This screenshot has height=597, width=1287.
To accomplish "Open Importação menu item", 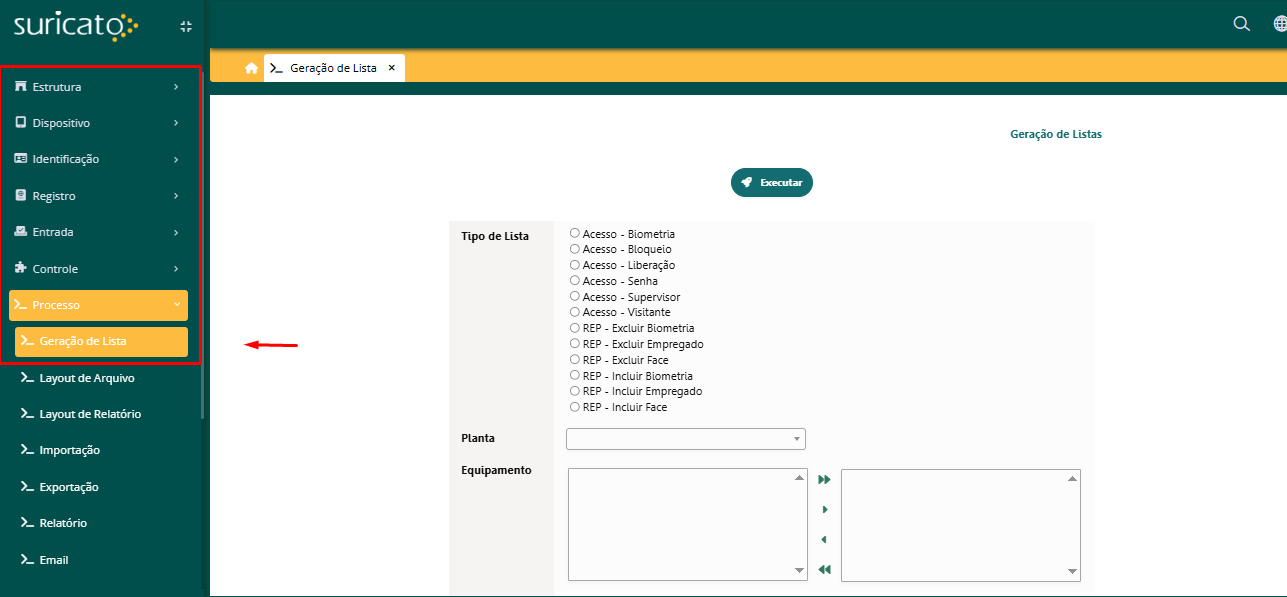I will pyautogui.click(x=70, y=450).
